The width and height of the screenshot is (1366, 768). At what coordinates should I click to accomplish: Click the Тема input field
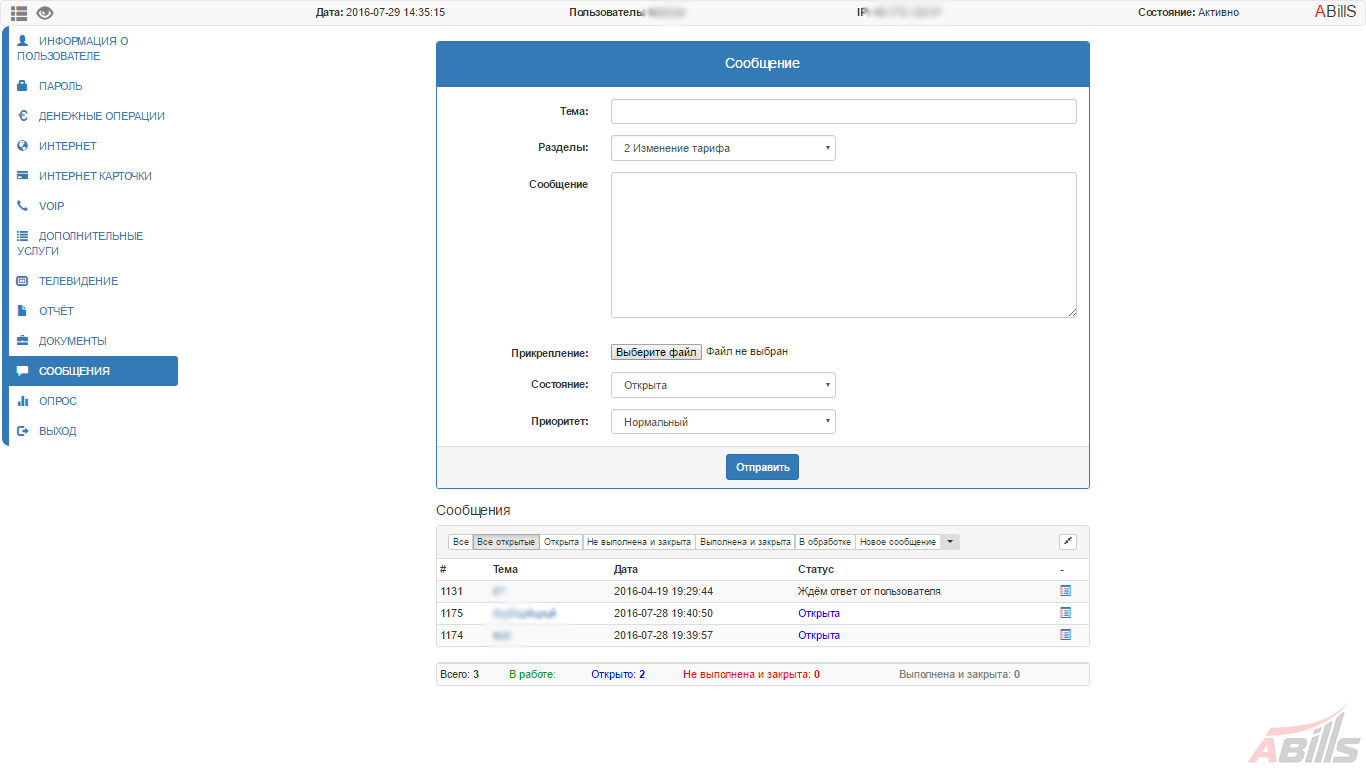click(844, 111)
